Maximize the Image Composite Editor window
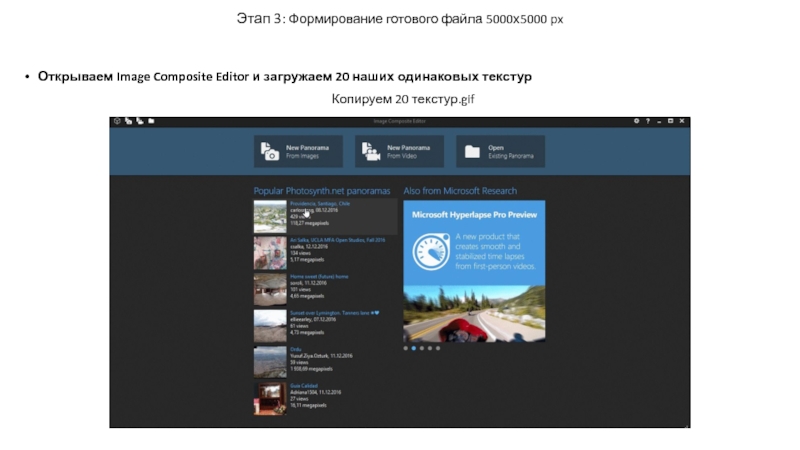The height and width of the screenshot is (450, 800). 670,121
